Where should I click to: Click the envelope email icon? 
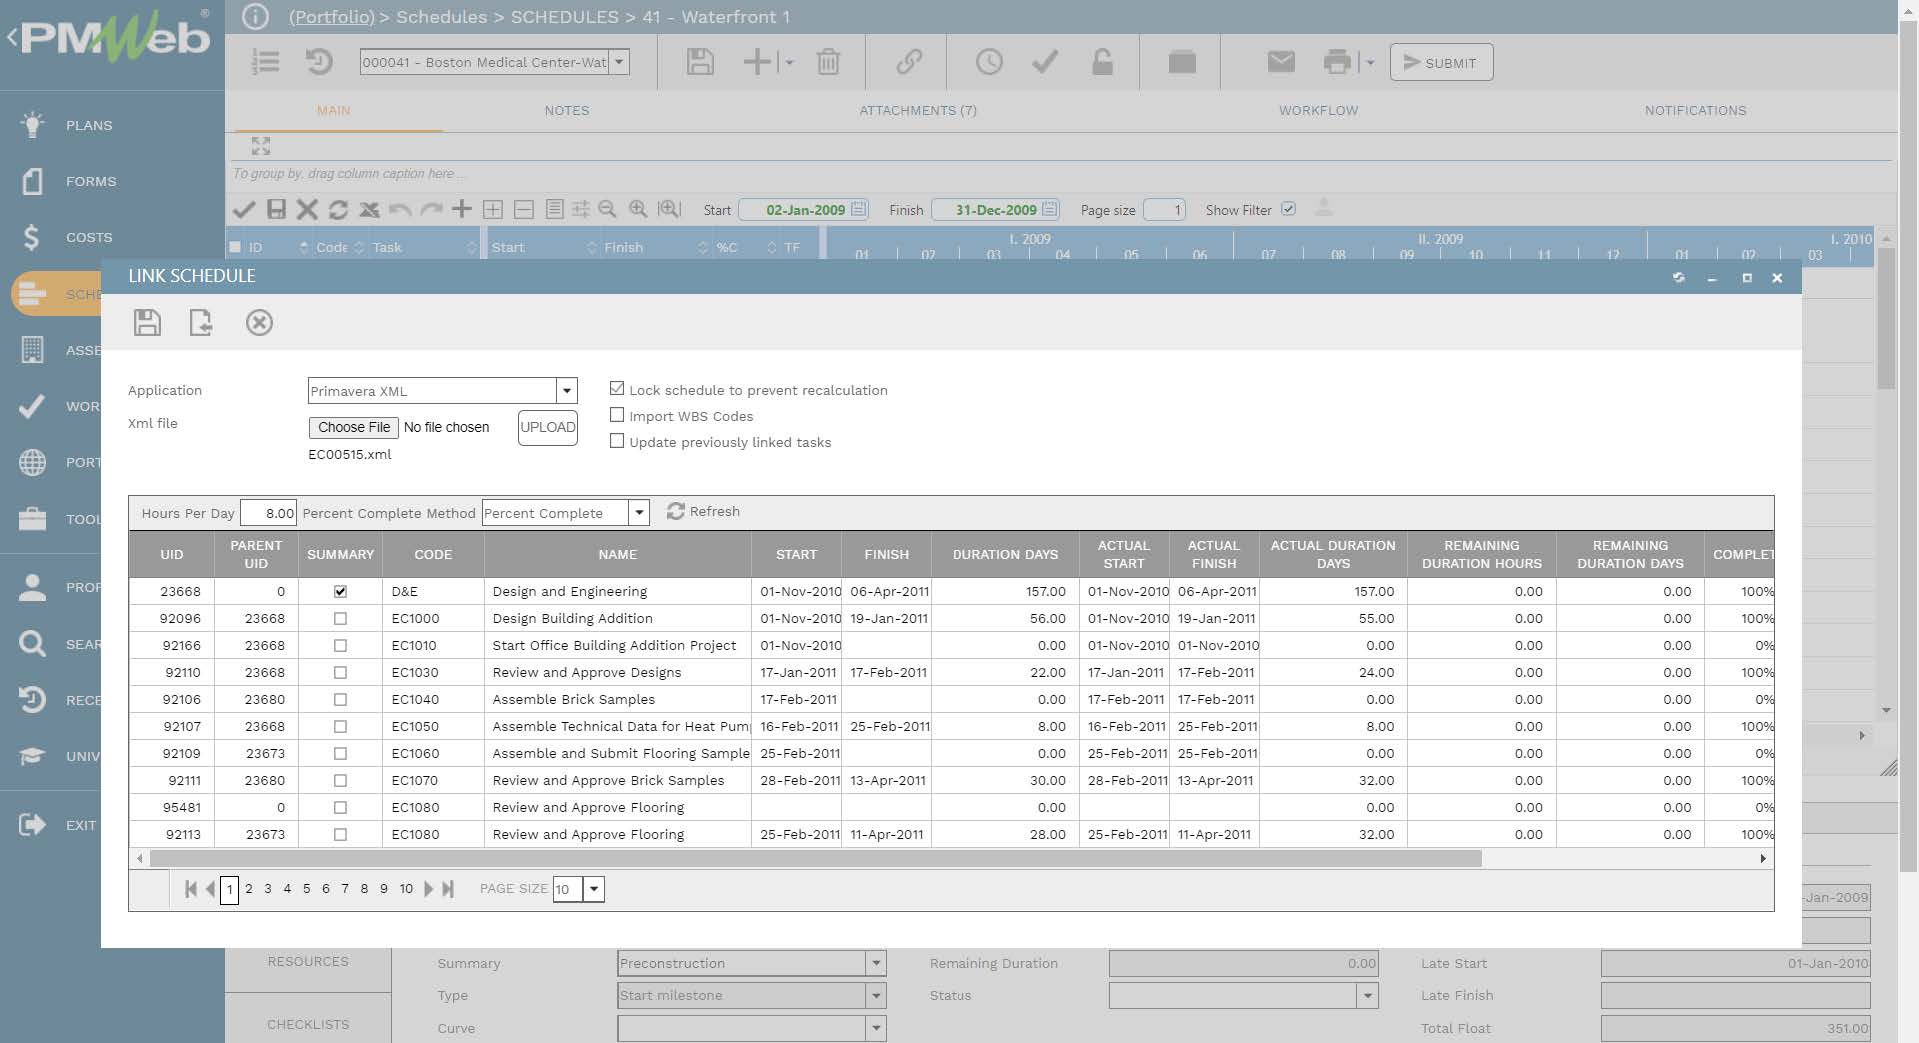click(1281, 62)
